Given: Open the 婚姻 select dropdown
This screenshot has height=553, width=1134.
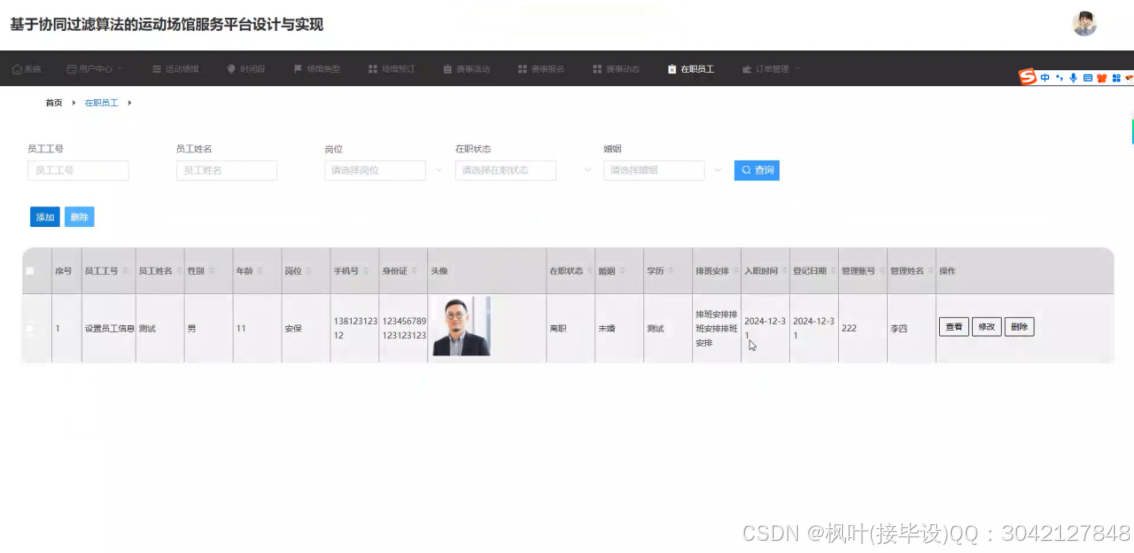Looking at the screenshot, I should click(654, 171).
